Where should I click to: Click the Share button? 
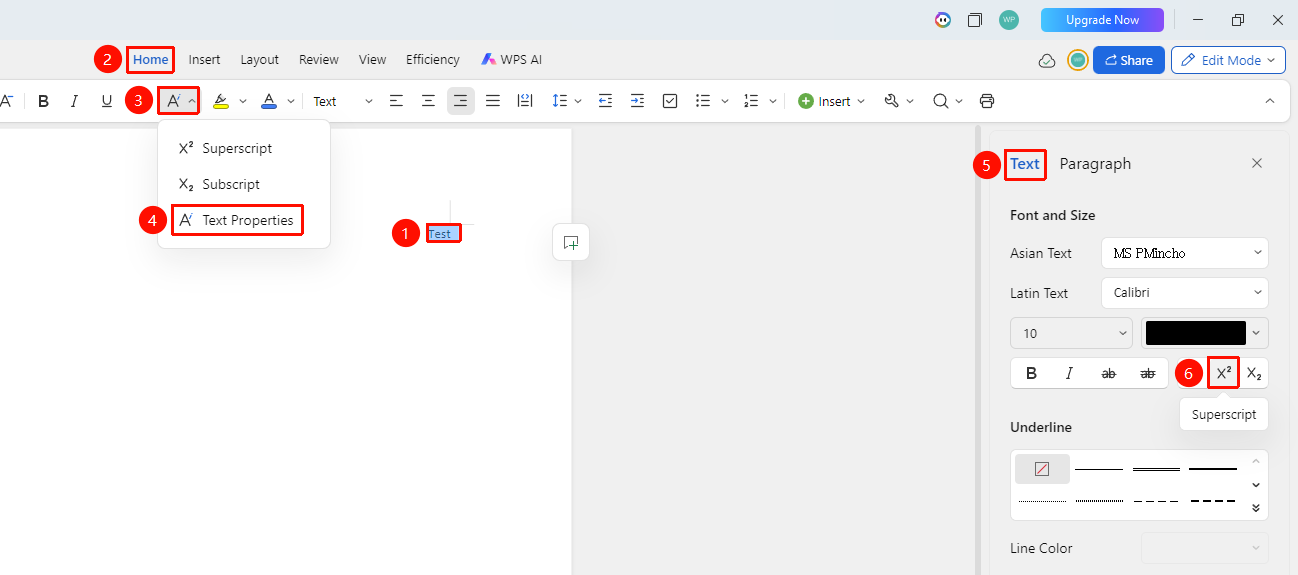(x=1128, y=60)
